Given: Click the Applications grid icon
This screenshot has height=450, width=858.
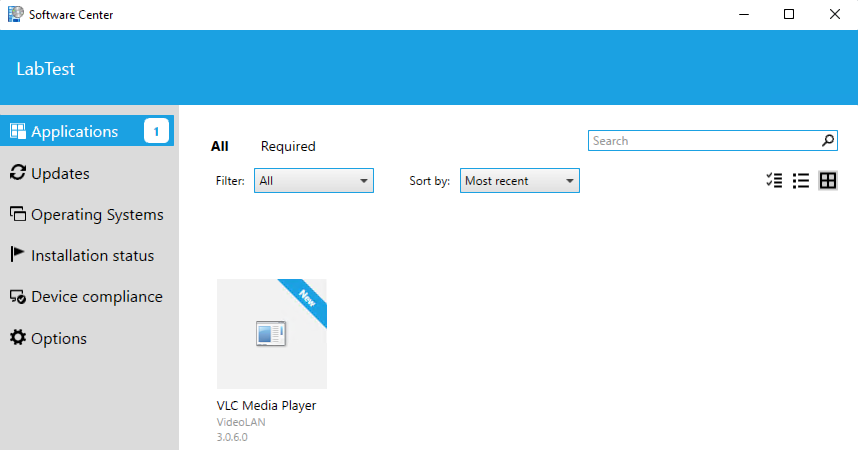Looking at the screenshot, I should tap(18, 131).
